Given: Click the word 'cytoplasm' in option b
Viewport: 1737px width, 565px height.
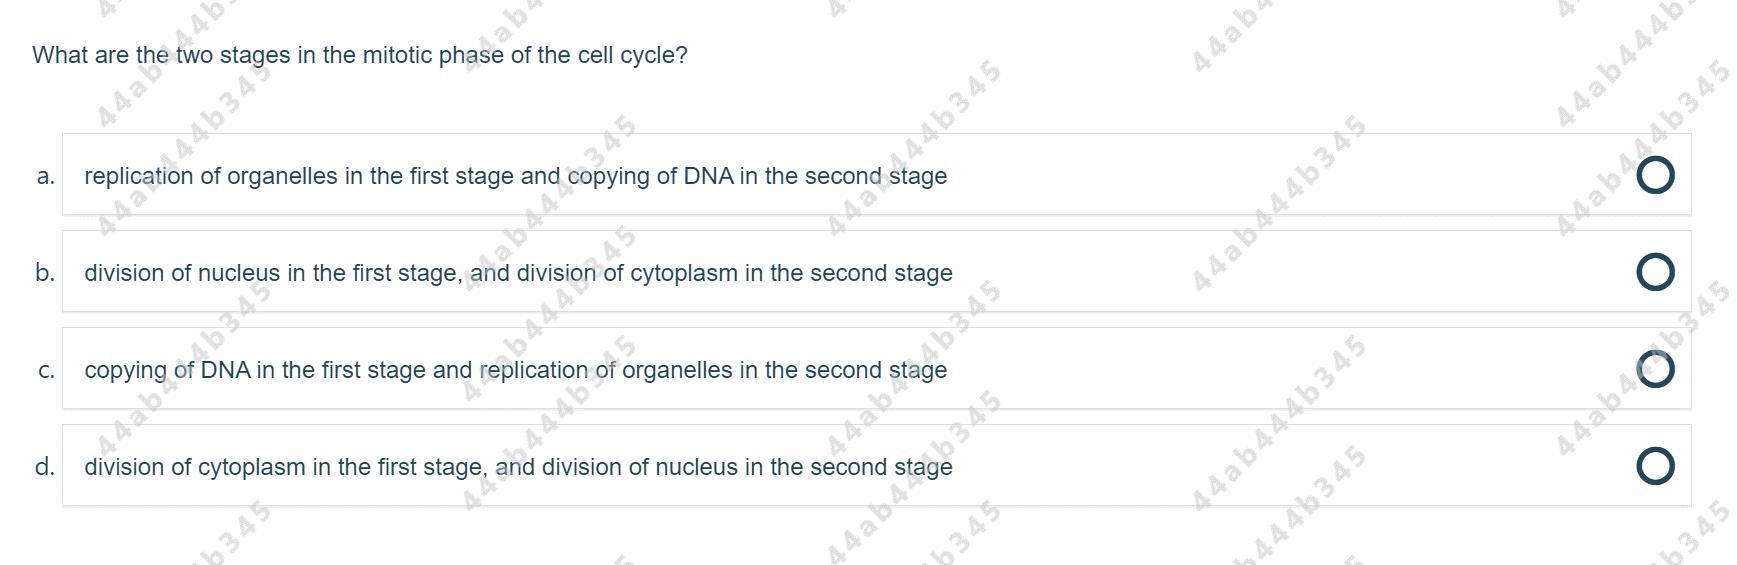Looking at the screenshot, I should 684,273.
